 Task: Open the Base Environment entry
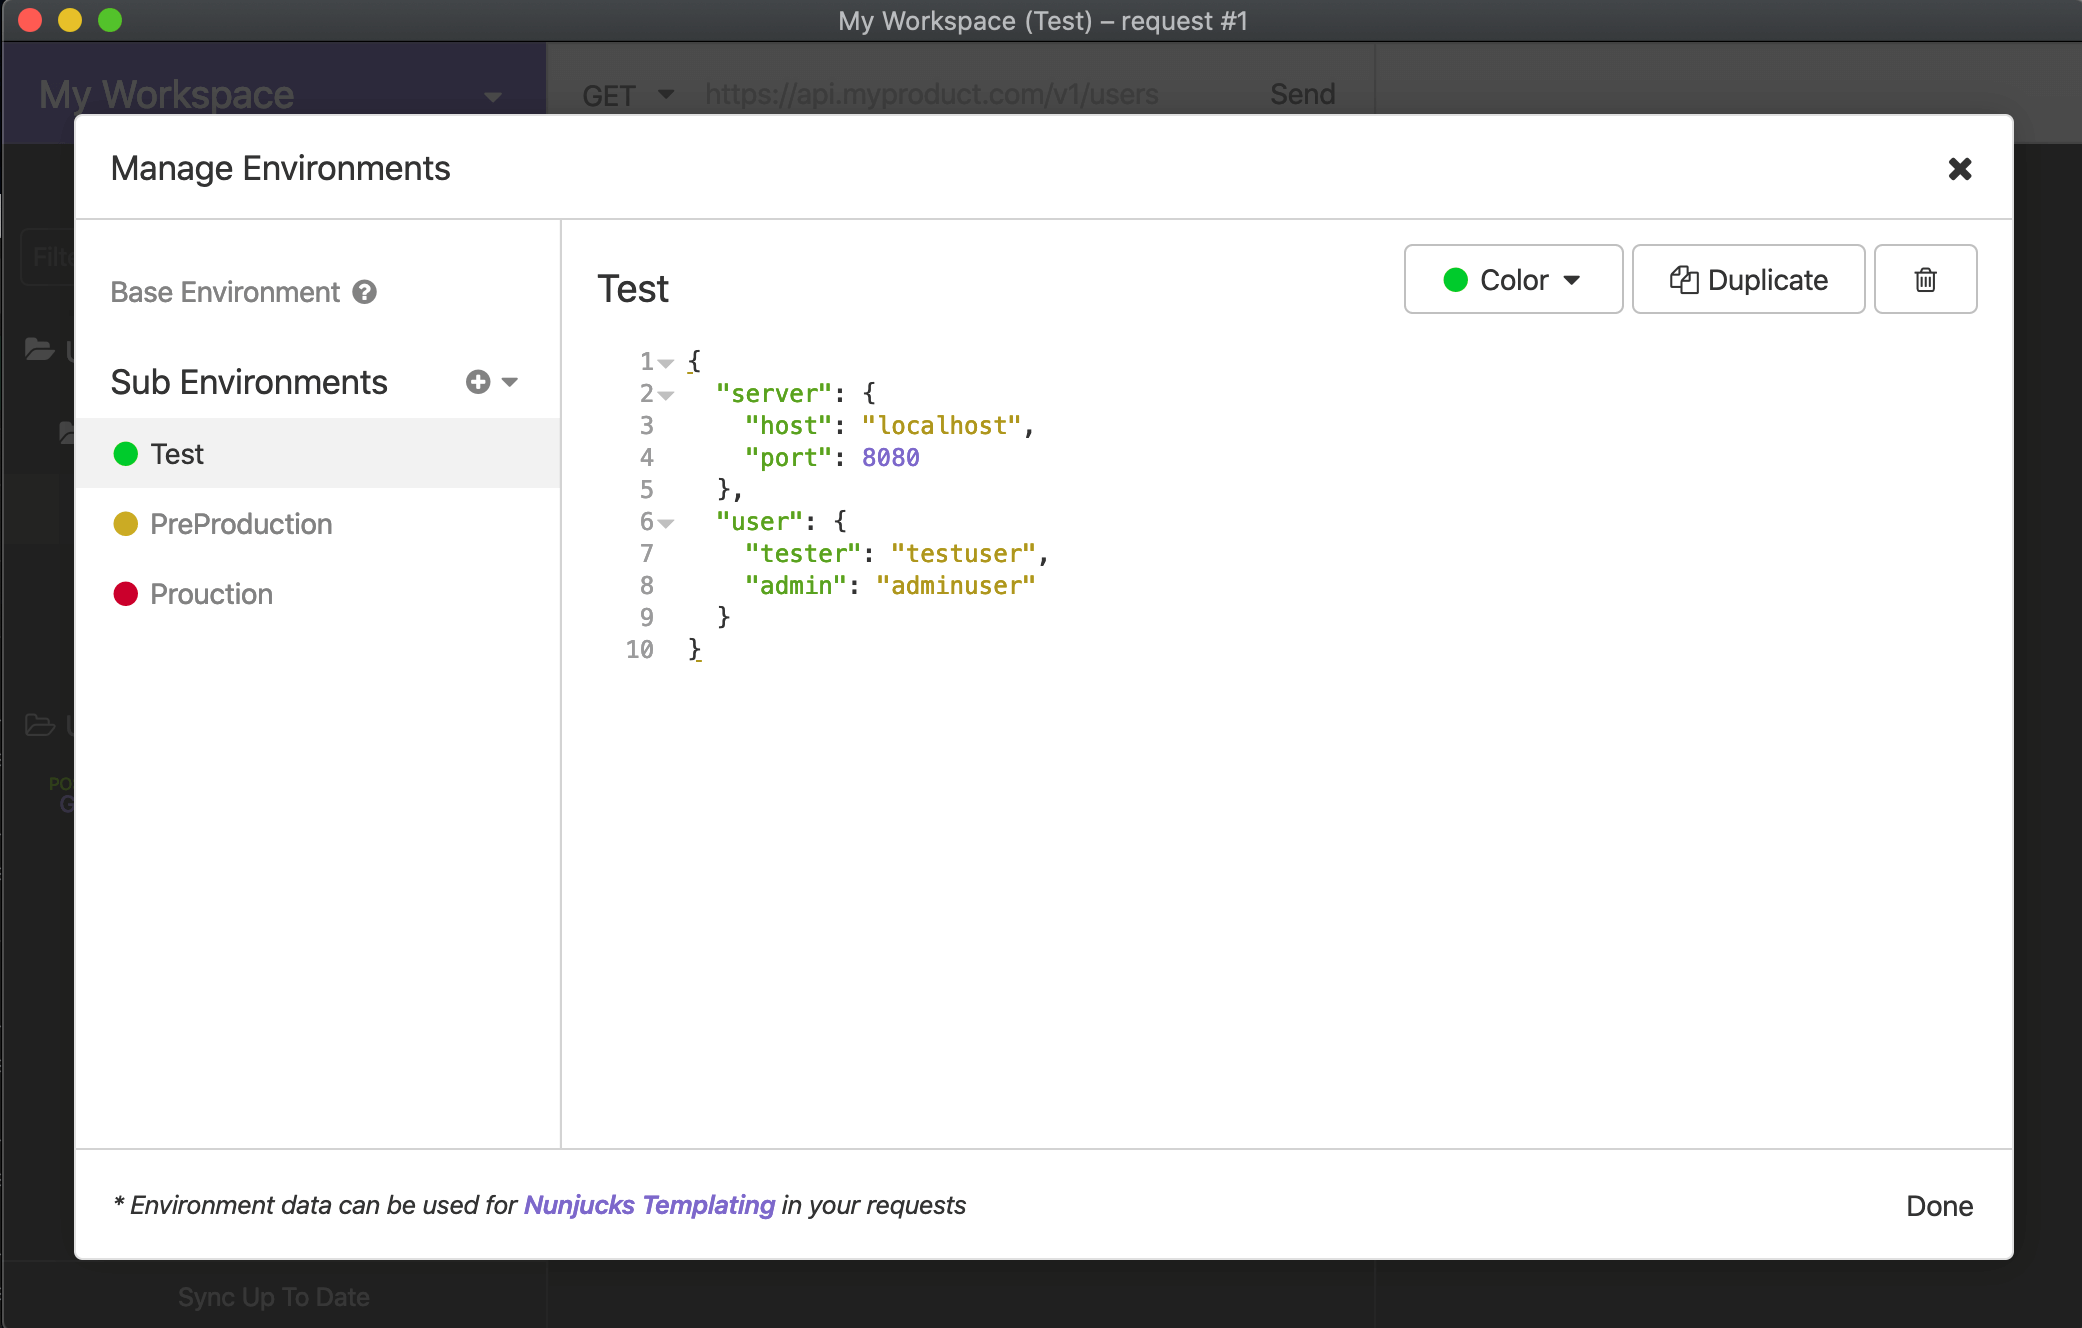(x=225, y=292)
